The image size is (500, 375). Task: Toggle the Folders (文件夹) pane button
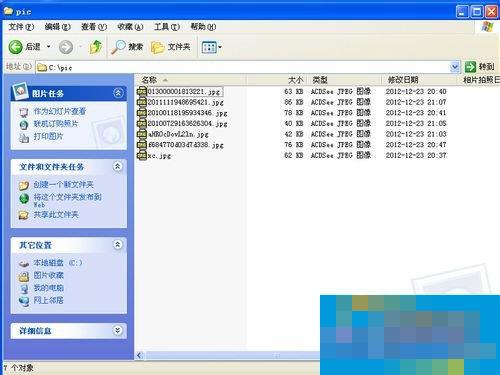point(170,47)
